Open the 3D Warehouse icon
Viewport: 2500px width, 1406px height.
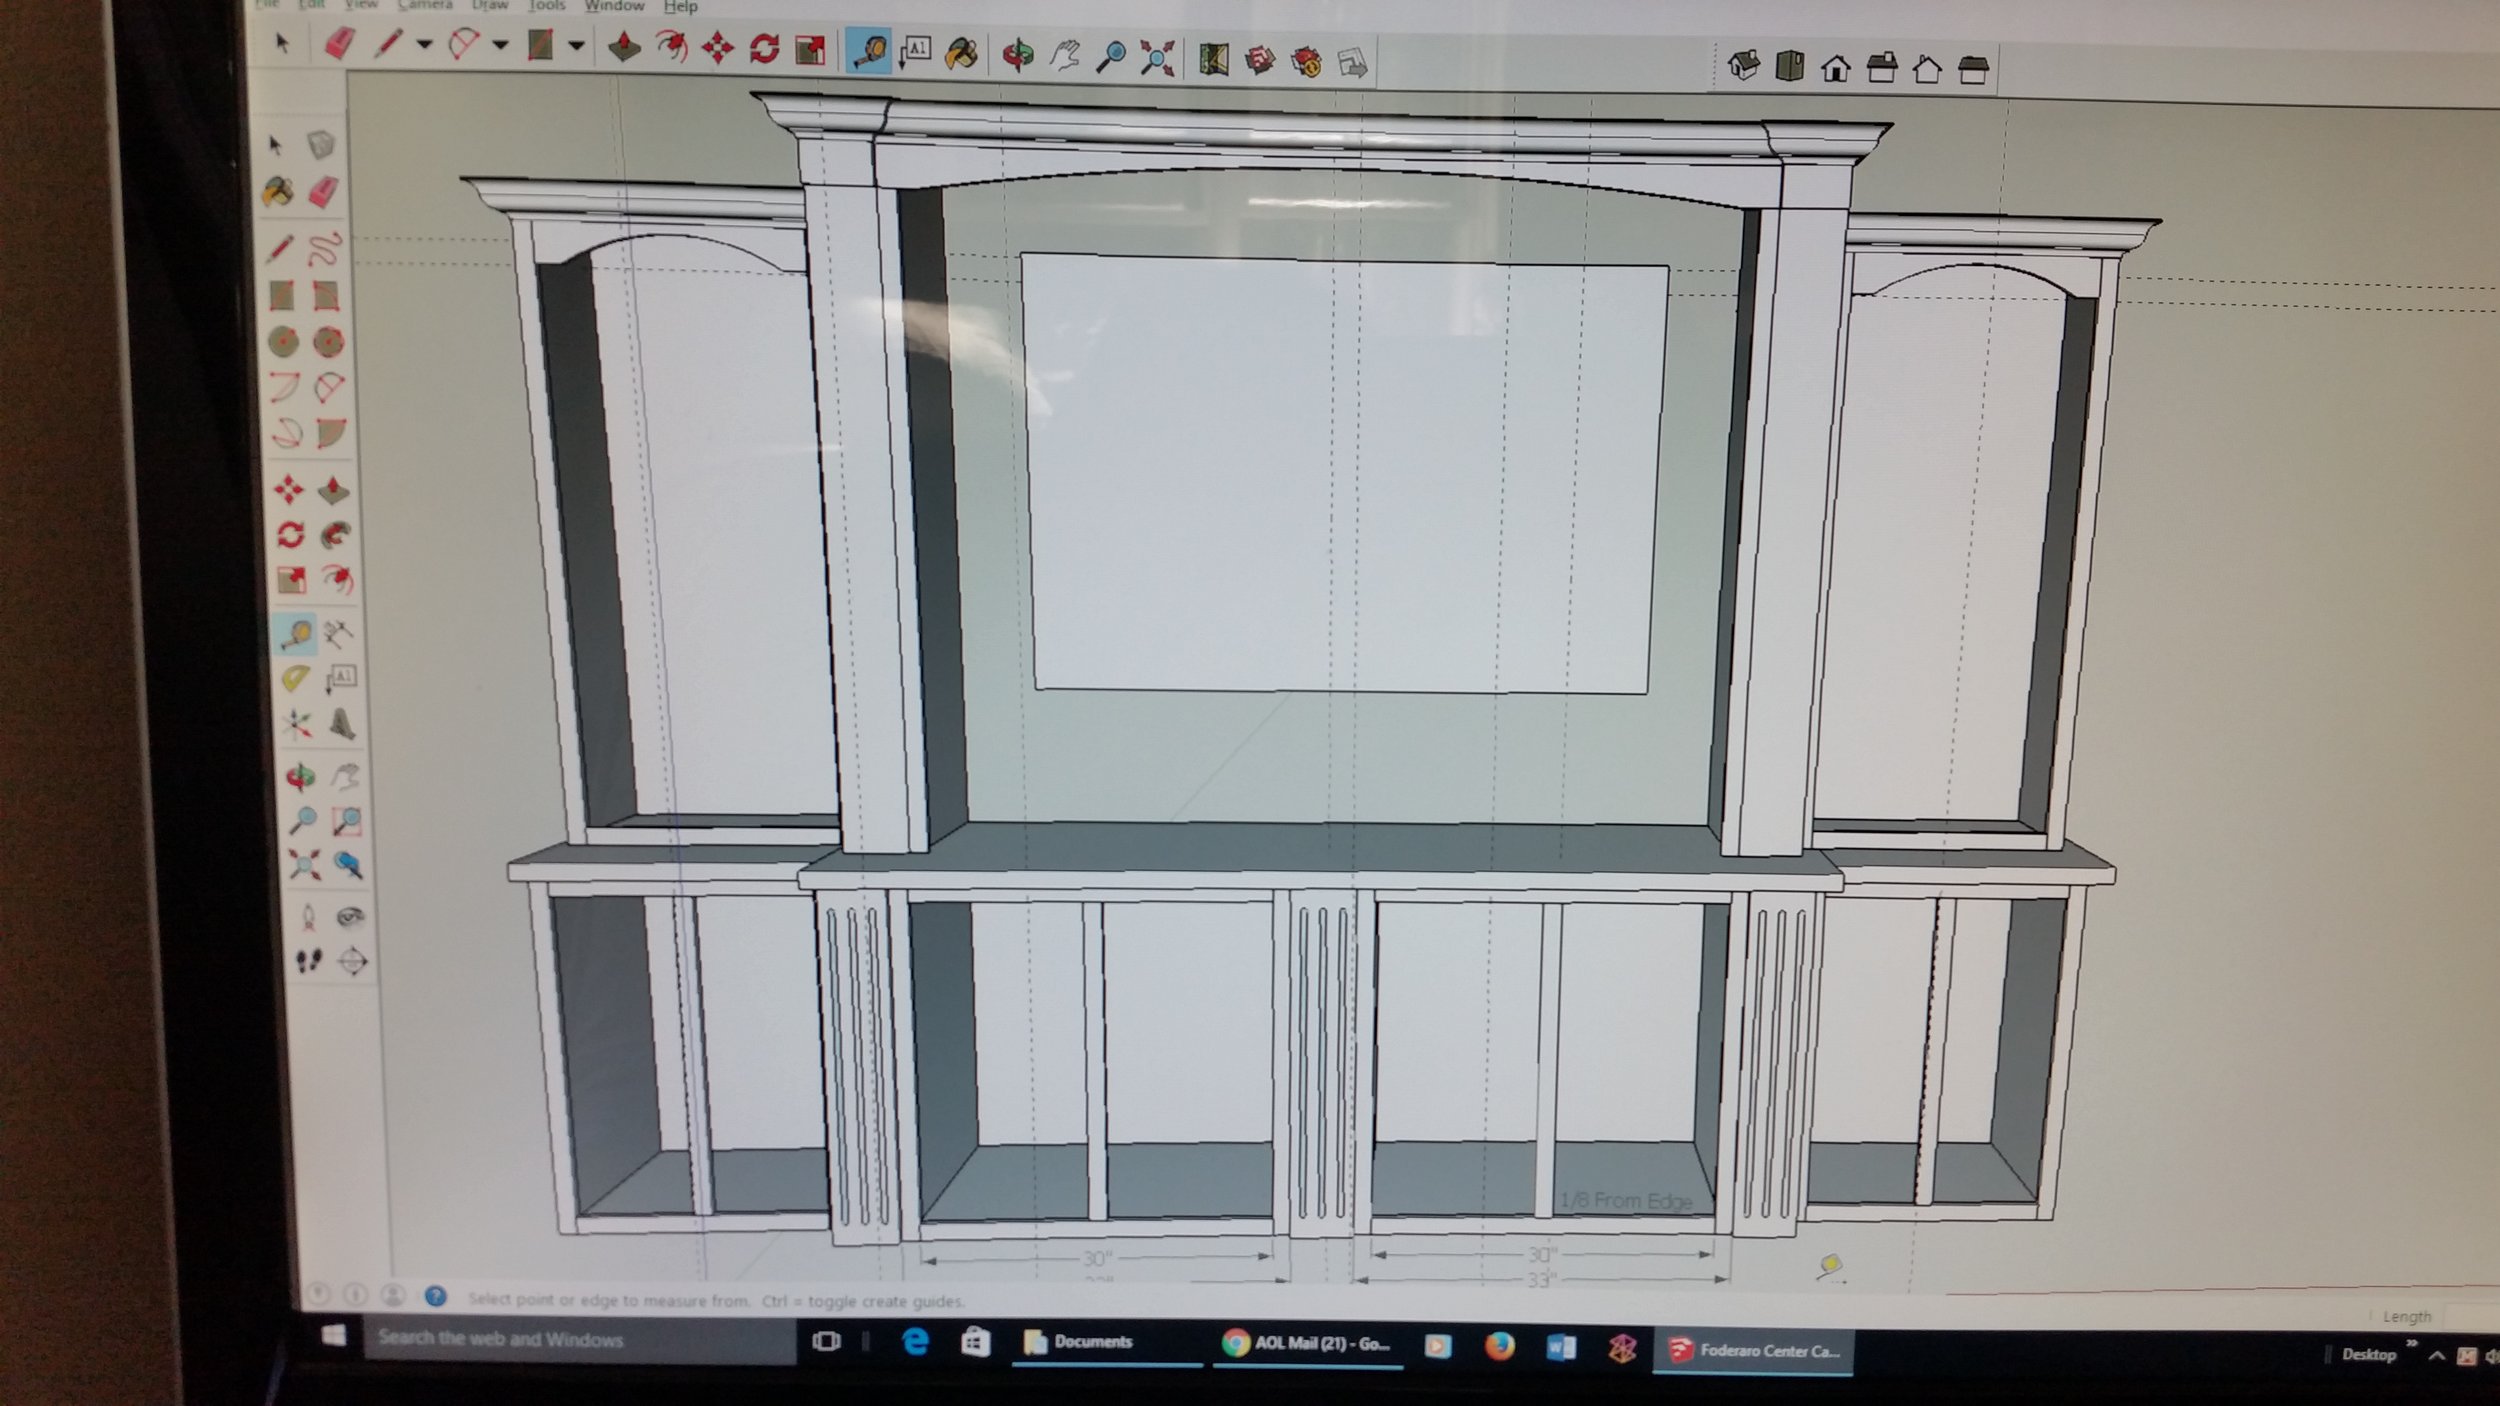(x=1260, y=60)
